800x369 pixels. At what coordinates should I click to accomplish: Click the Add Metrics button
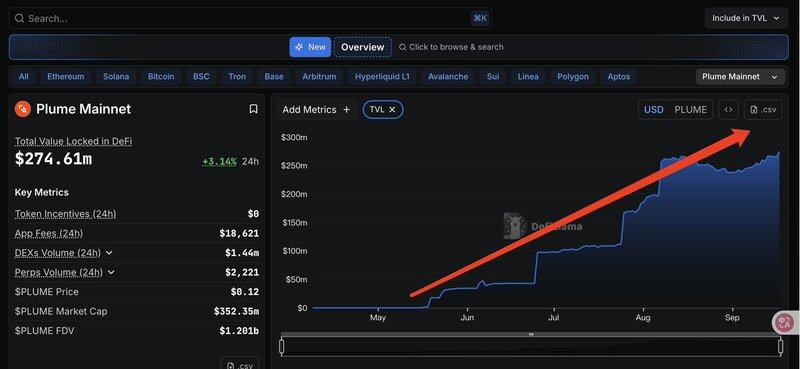[316, 110]
